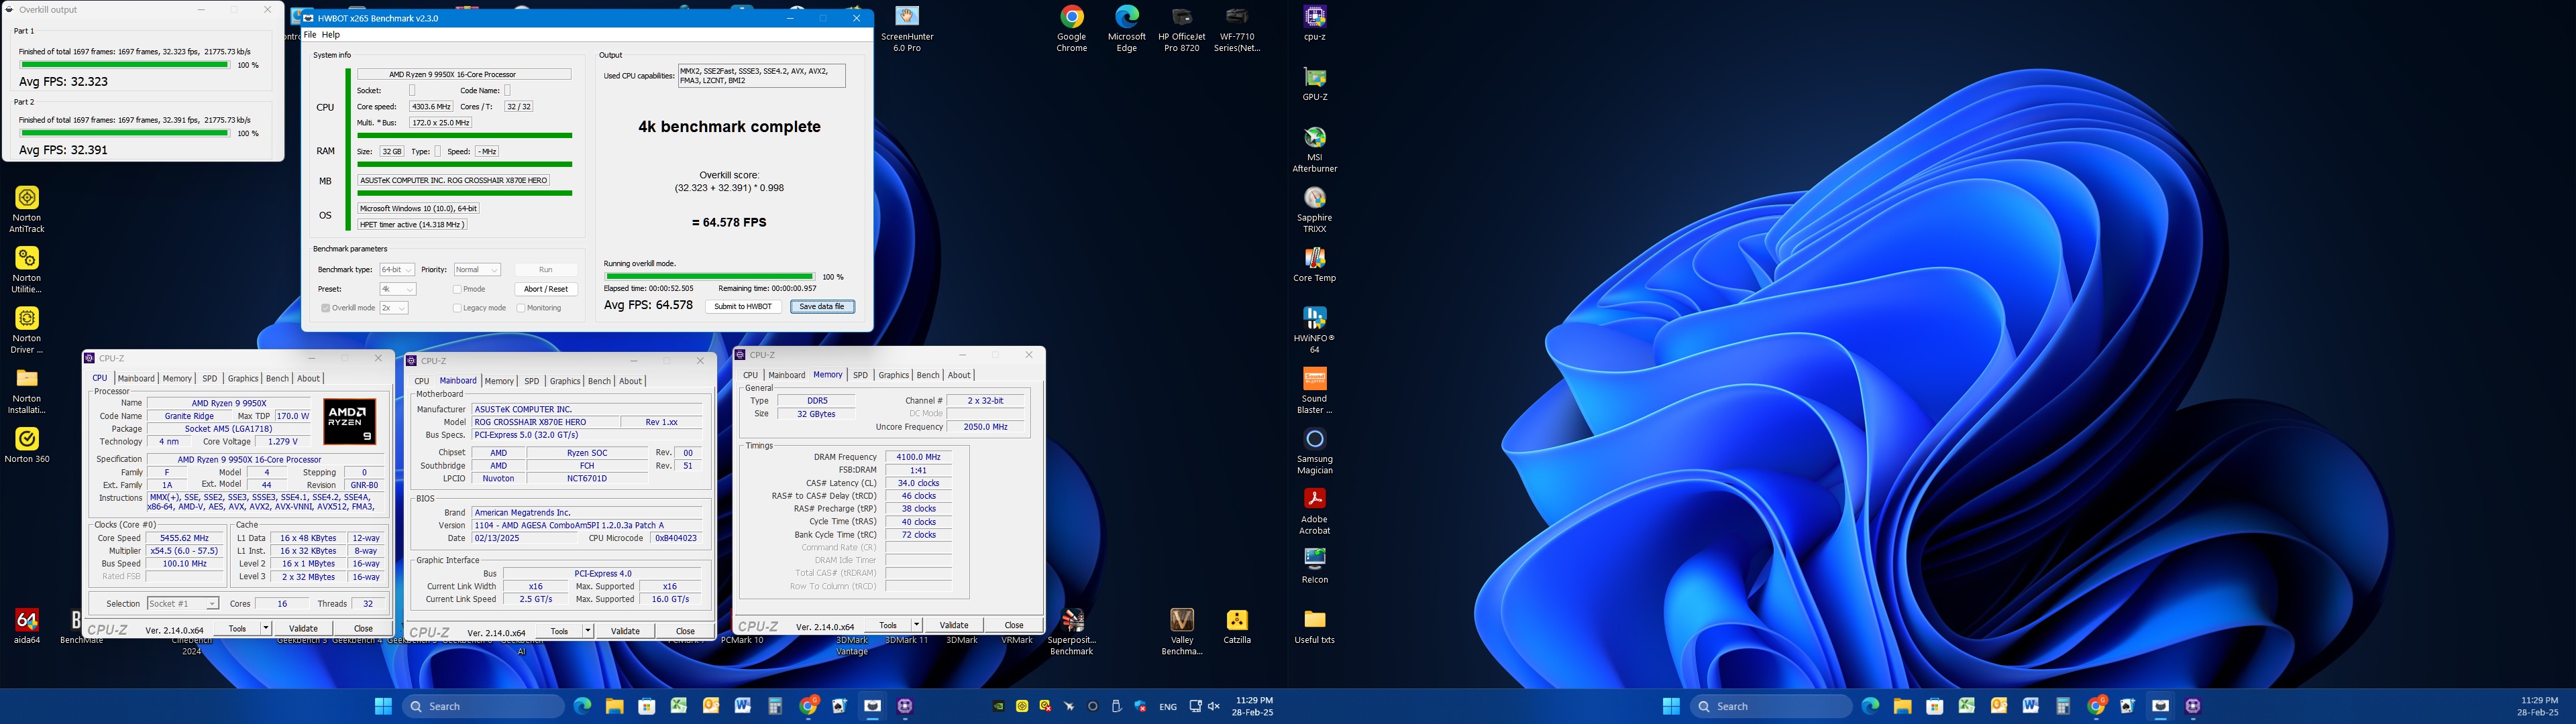Click the AMD Ryzen 9 logo in CPU-Z

[x=350, y=421]
